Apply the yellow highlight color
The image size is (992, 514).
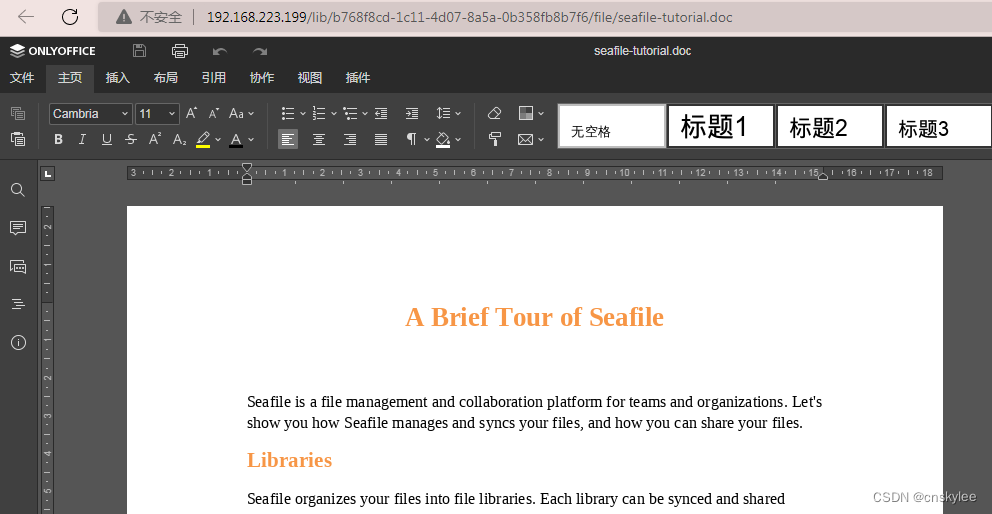[202, 139]
